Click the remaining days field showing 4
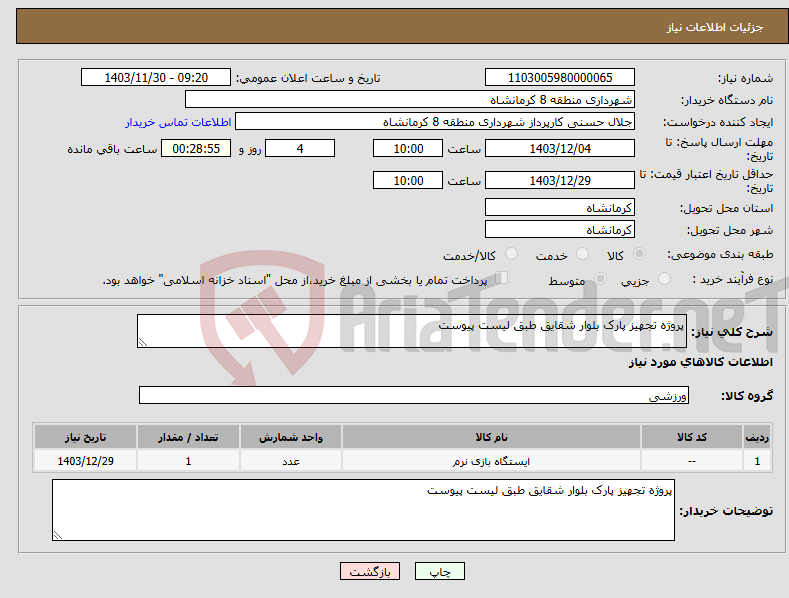The height and width of the screenshot is (598, 789). [300, 148]
